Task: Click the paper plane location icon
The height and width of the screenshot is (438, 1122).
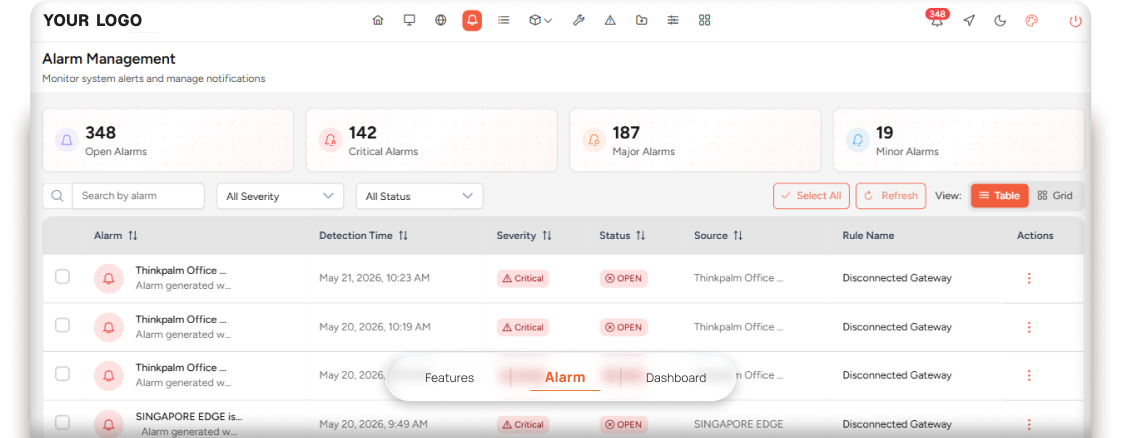Action: [x=969, y=21]
